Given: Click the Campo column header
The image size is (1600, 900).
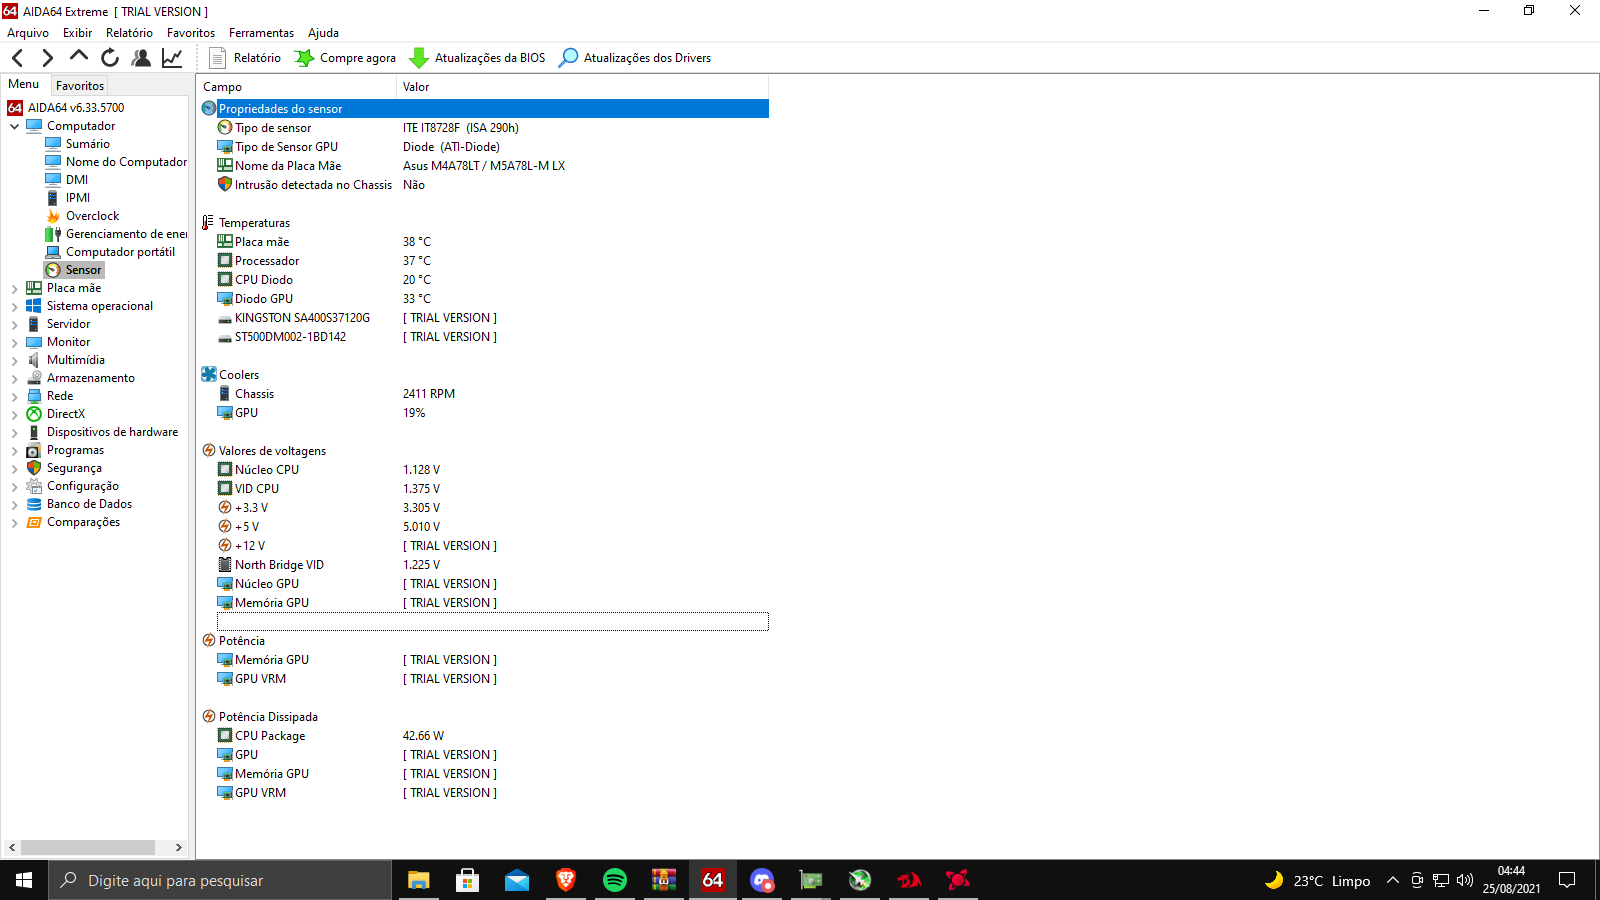Looking at the screenshot, I should (x=296, y=87).
